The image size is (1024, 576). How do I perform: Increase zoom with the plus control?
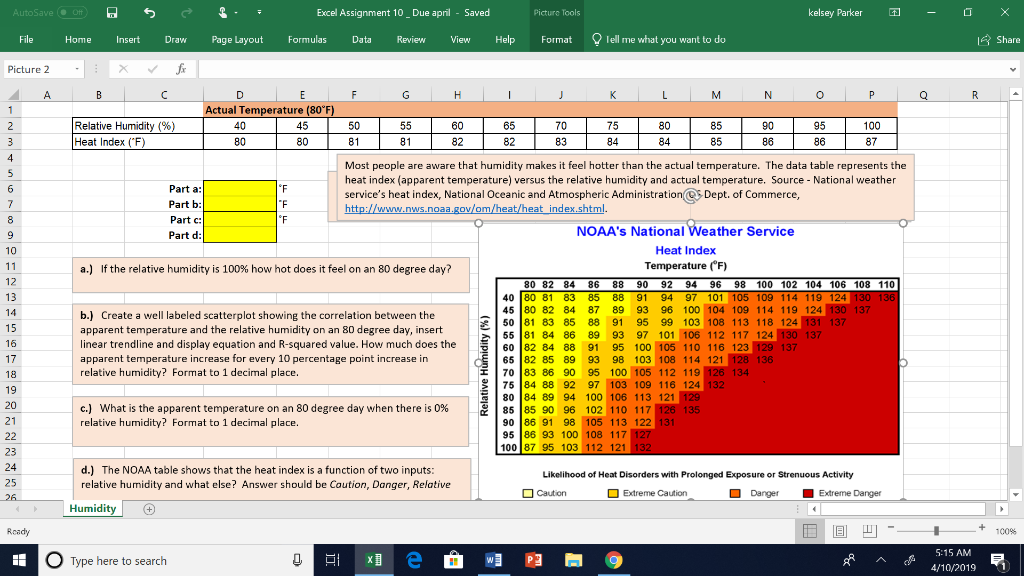point(981,530)
